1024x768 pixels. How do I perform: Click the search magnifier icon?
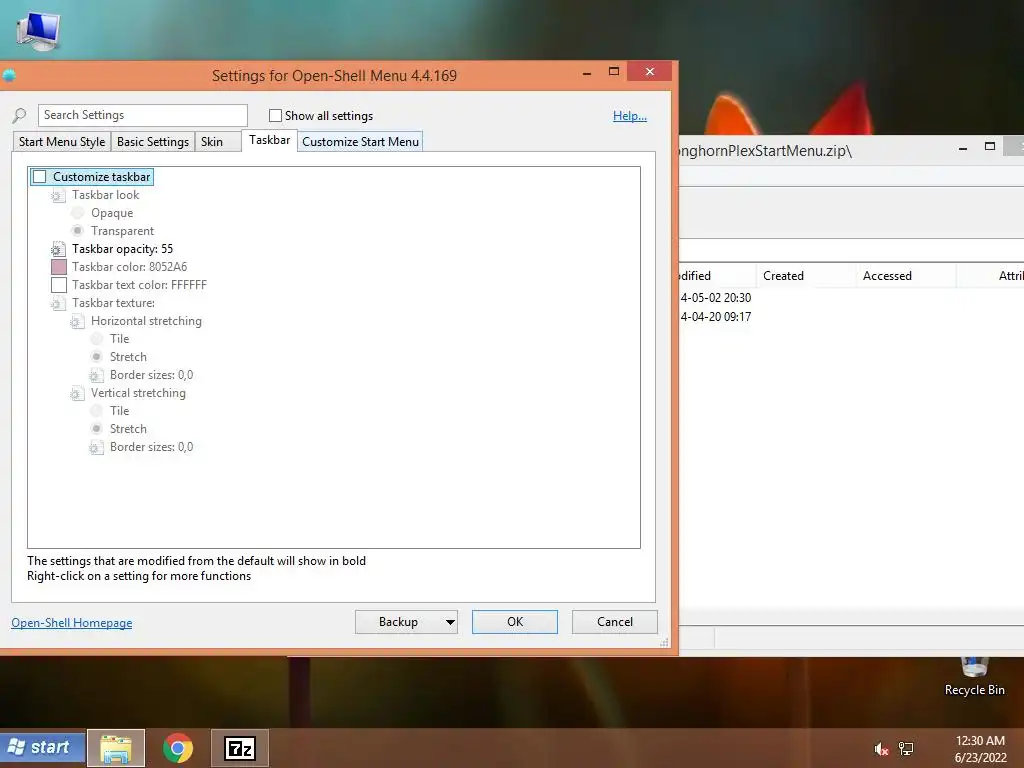tap(20, 116)
